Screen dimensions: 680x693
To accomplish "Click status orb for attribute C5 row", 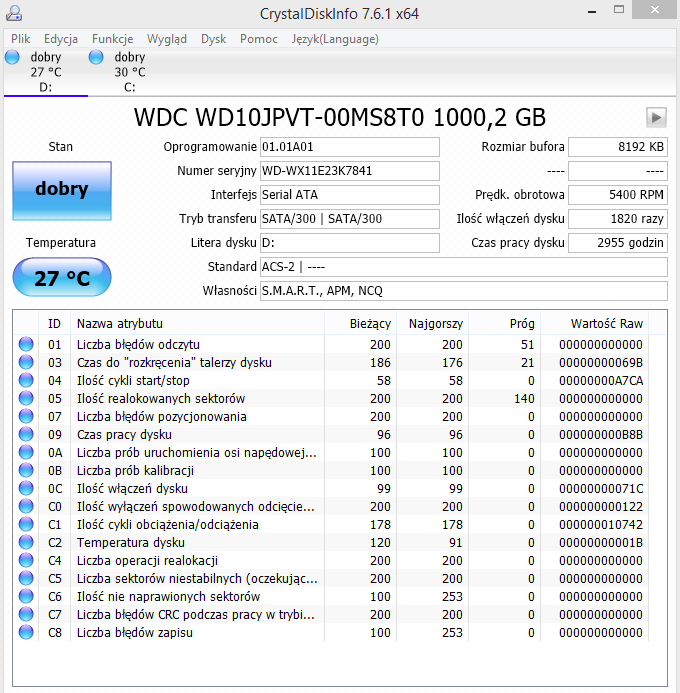I will 26,579.
